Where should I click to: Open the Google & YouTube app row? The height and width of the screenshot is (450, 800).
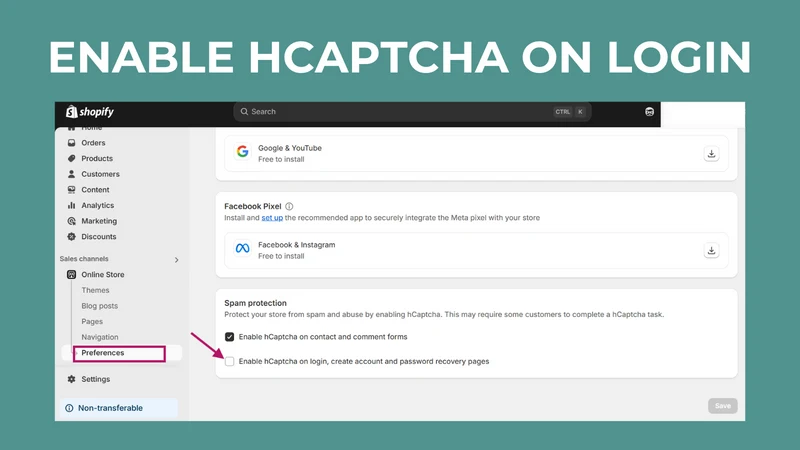tap(477, 154)
